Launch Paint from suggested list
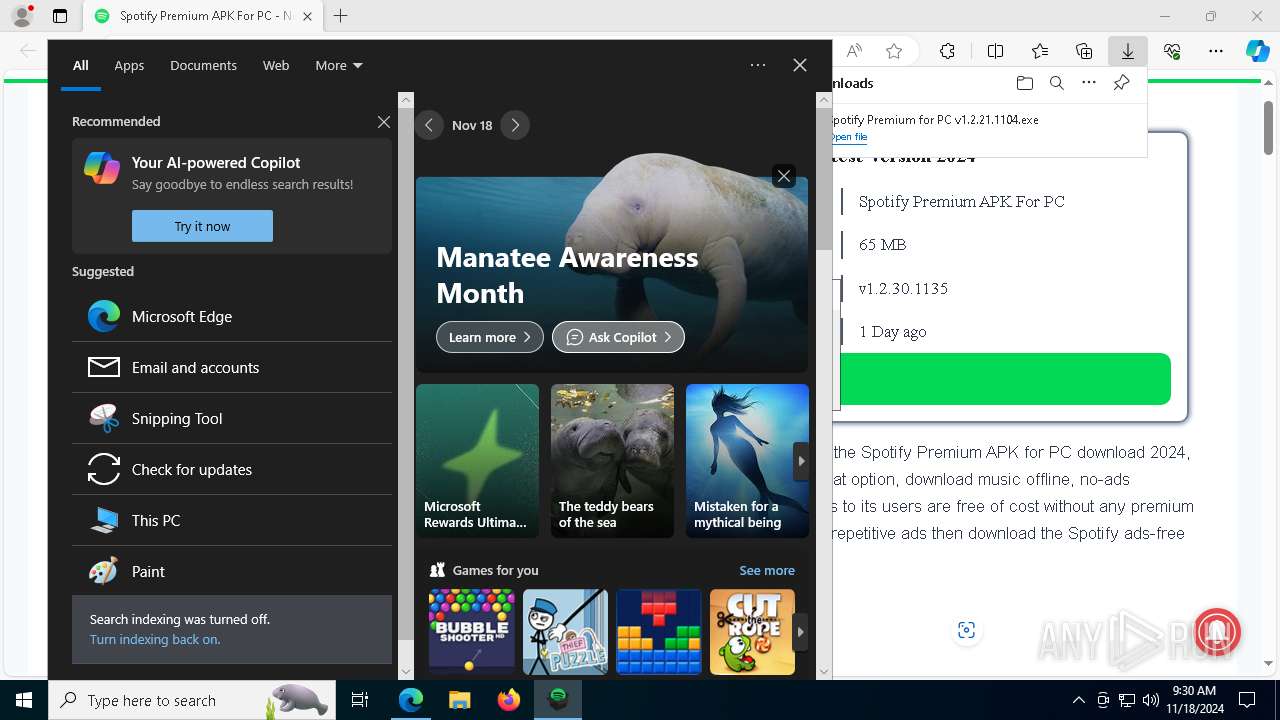The width and height of the screenshot is (1280, 720). (x=232, y=571)
